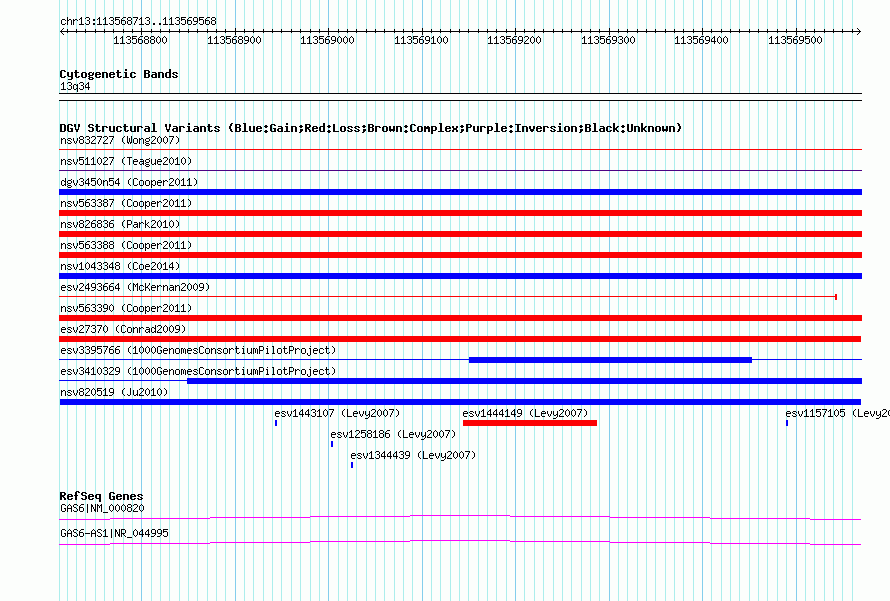Click the 13q34 band label
Image resolution: width=890 pixels, height=601 pixels.
click(x=75, y=86)
